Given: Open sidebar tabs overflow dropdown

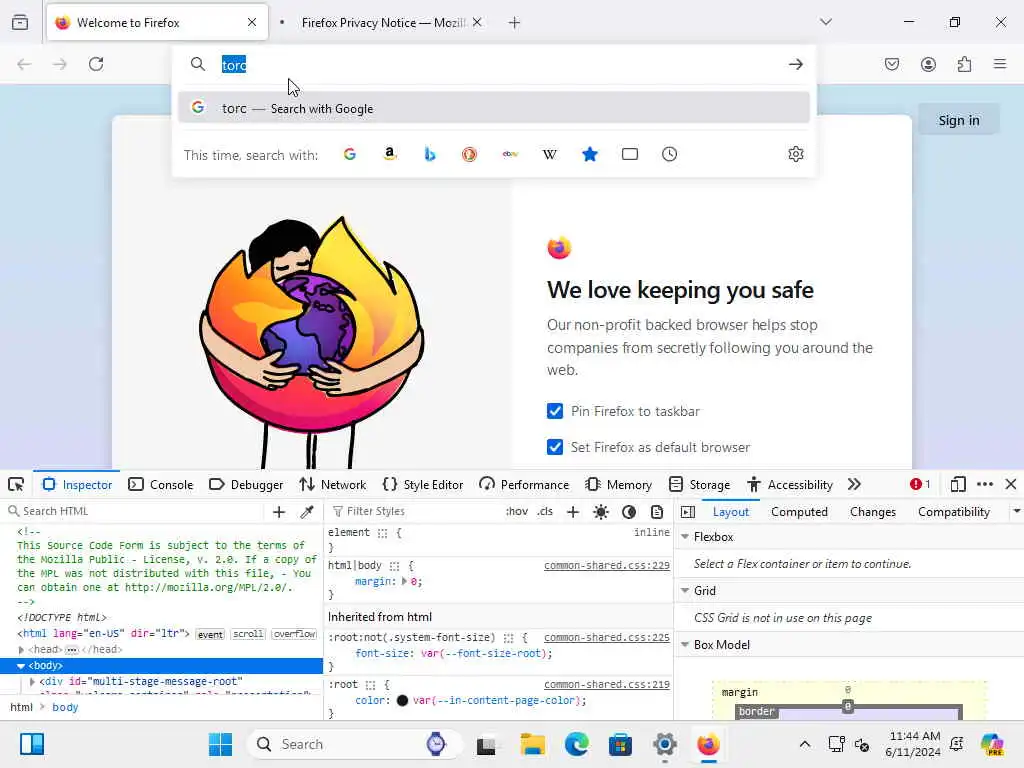Looking at the screenshot, I should [1016, 511].
